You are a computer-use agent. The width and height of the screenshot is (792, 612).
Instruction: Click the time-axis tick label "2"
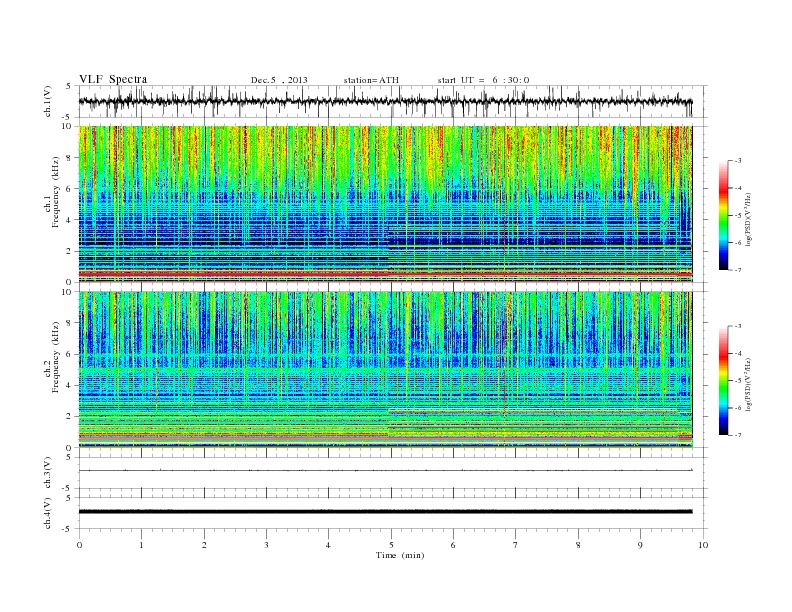204,545
